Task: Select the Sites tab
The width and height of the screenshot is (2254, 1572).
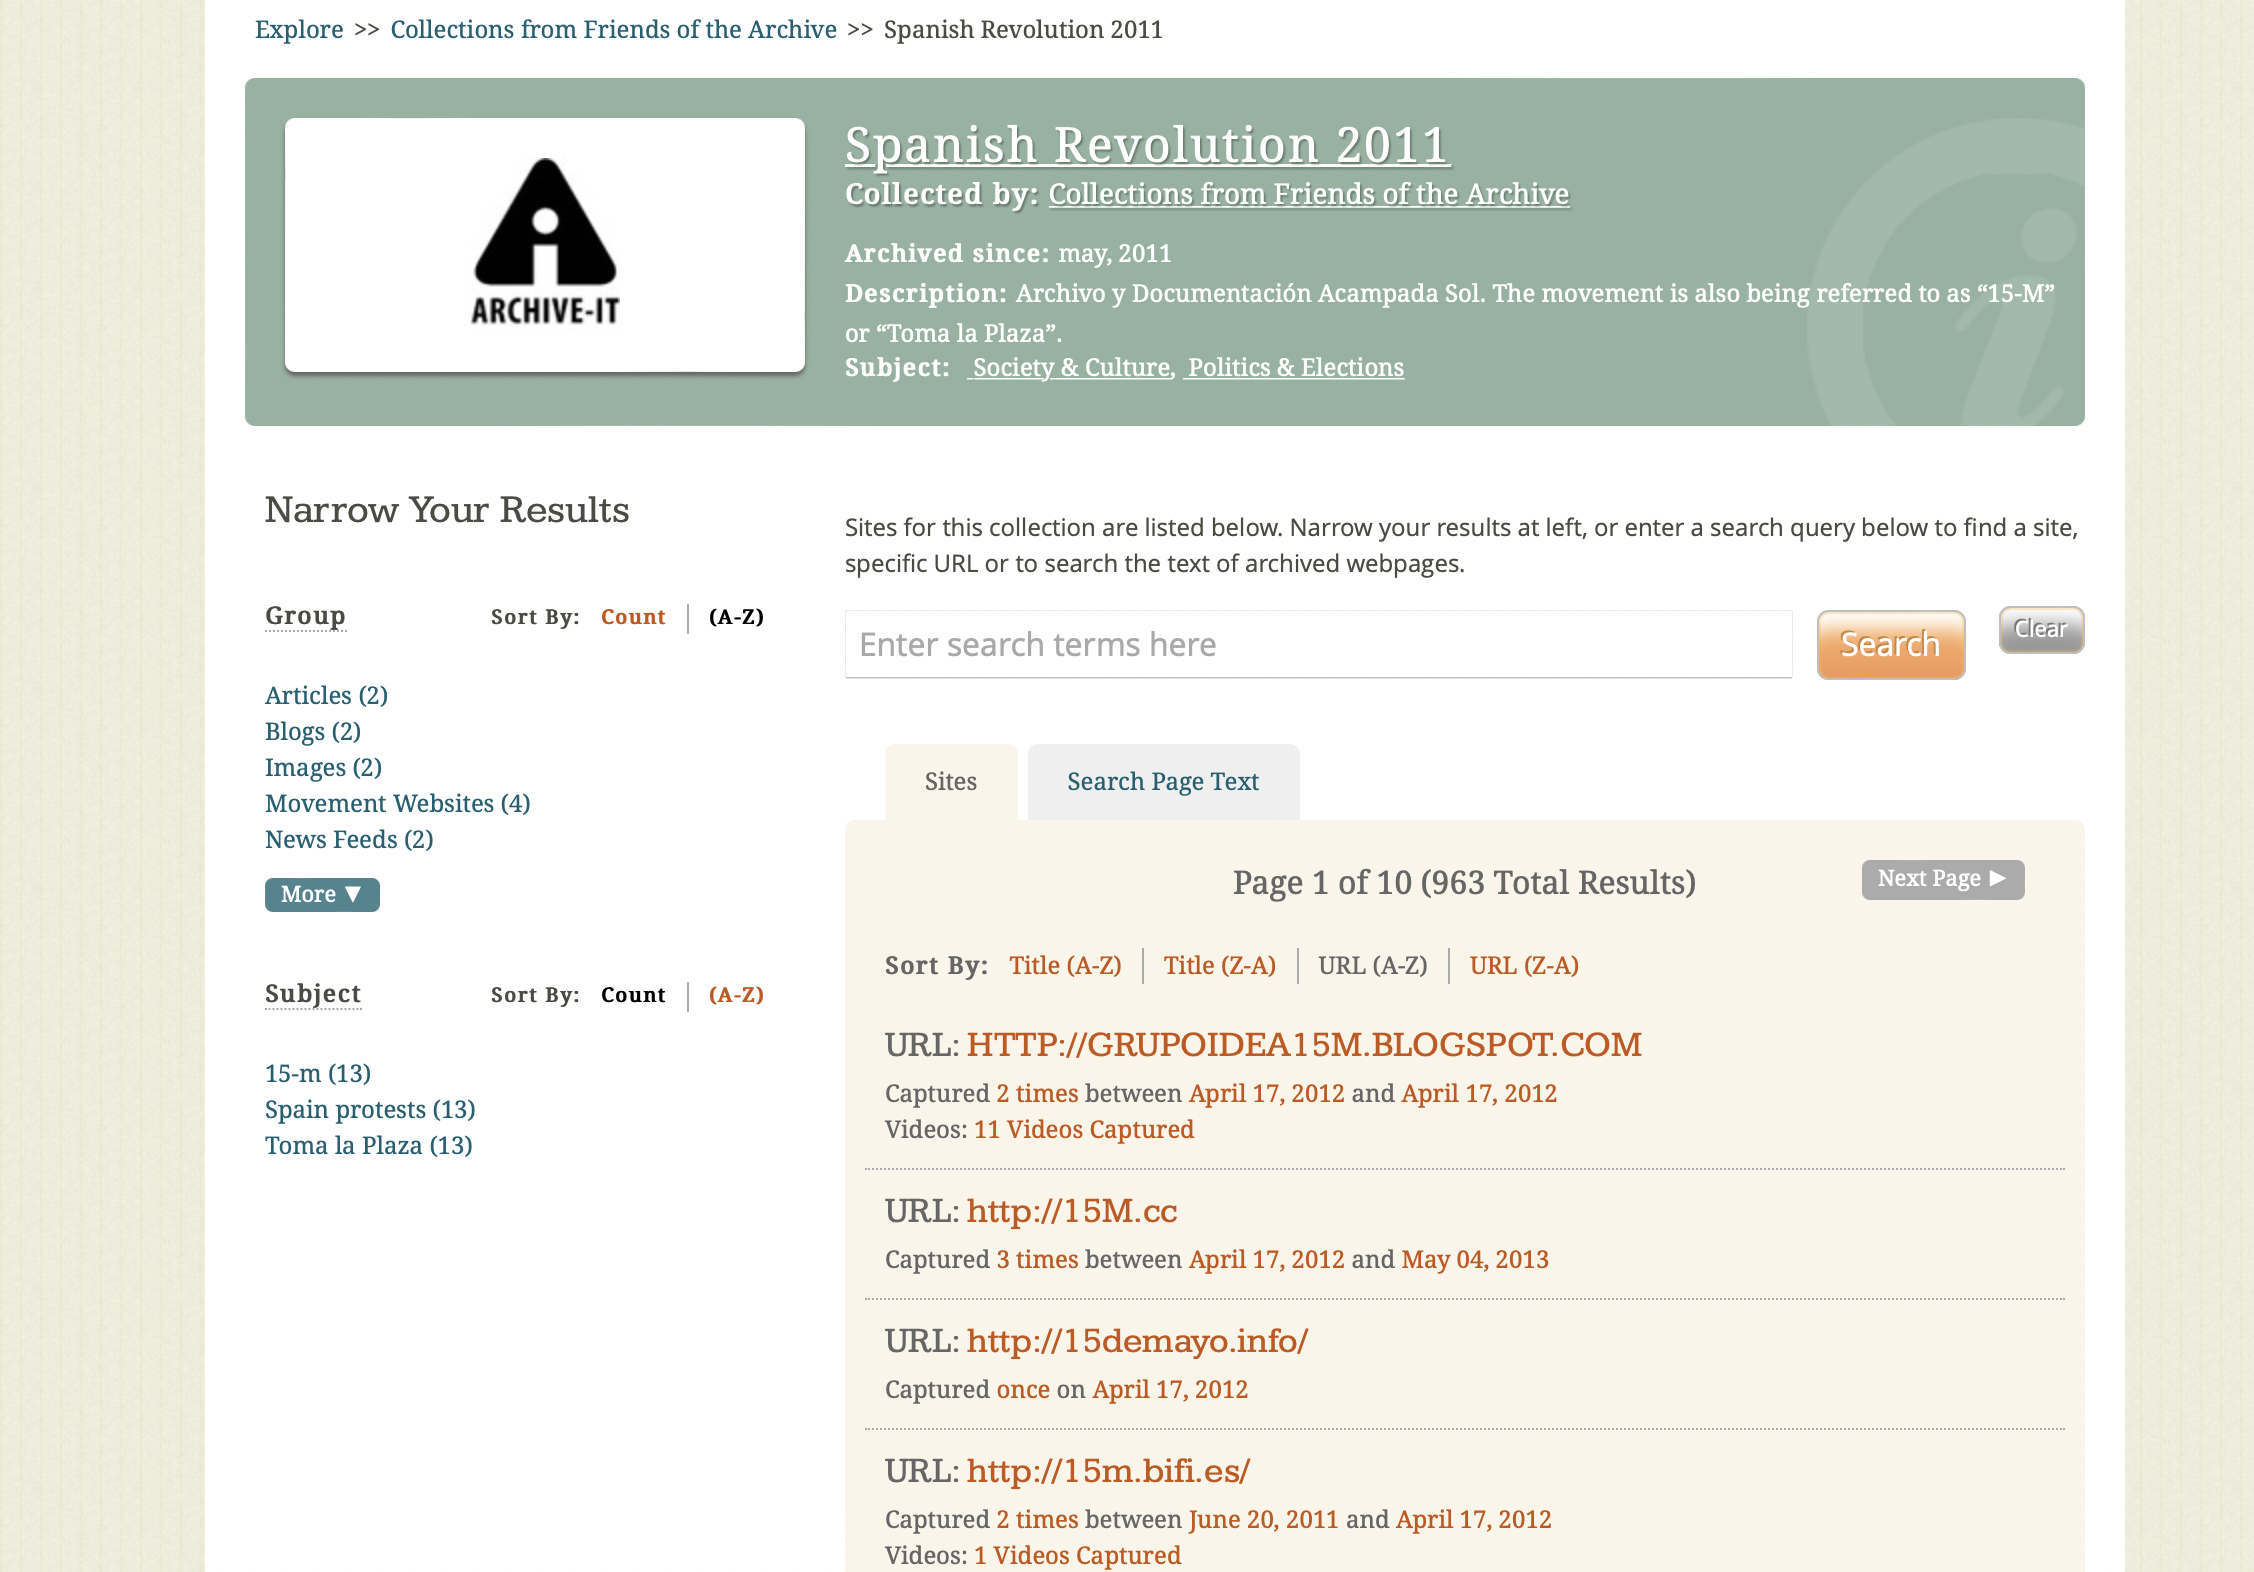Action: (950, 781)
